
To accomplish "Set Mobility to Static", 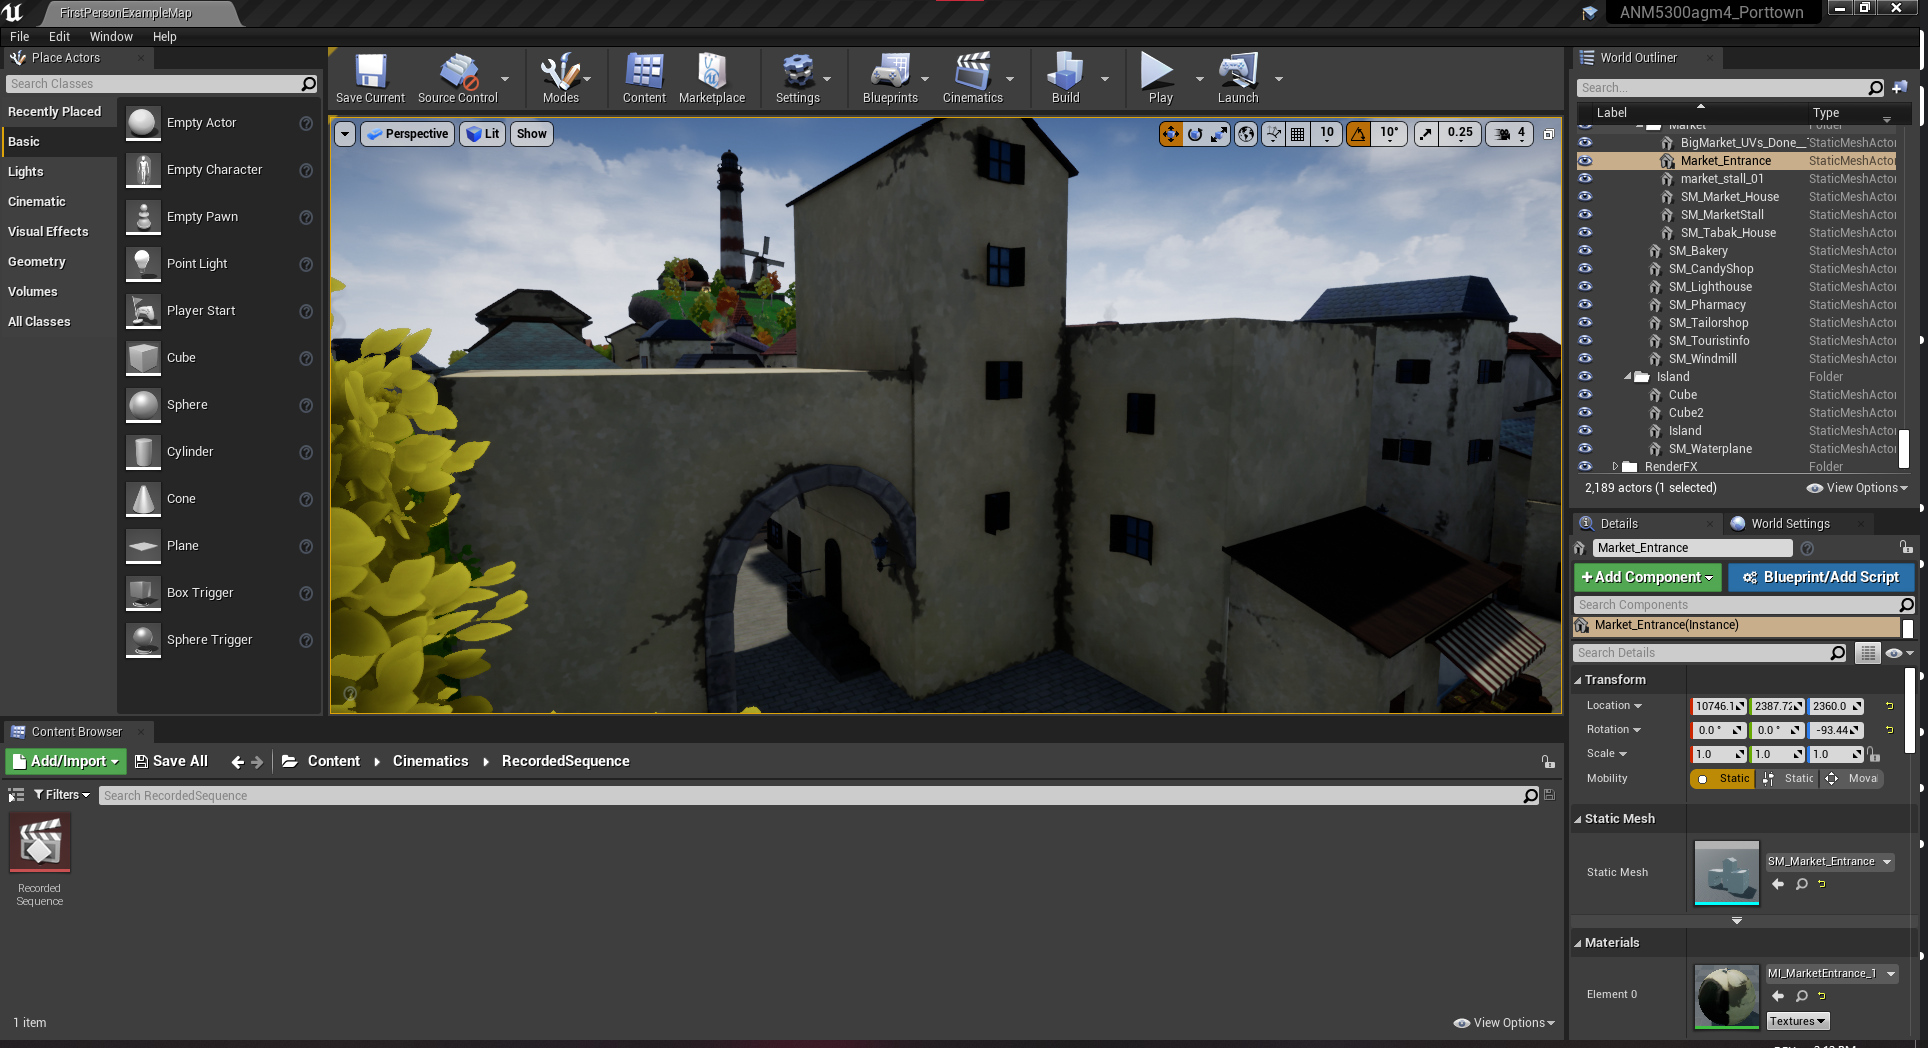I will tap(1723, 779).
